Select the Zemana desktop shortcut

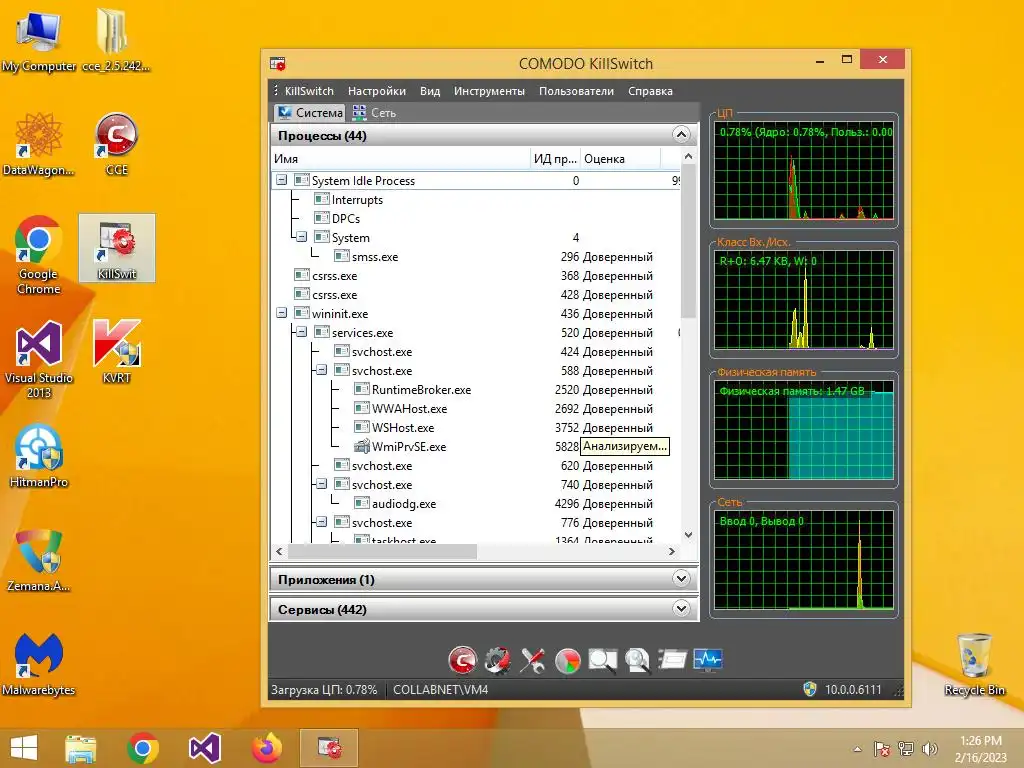[39, 560]
